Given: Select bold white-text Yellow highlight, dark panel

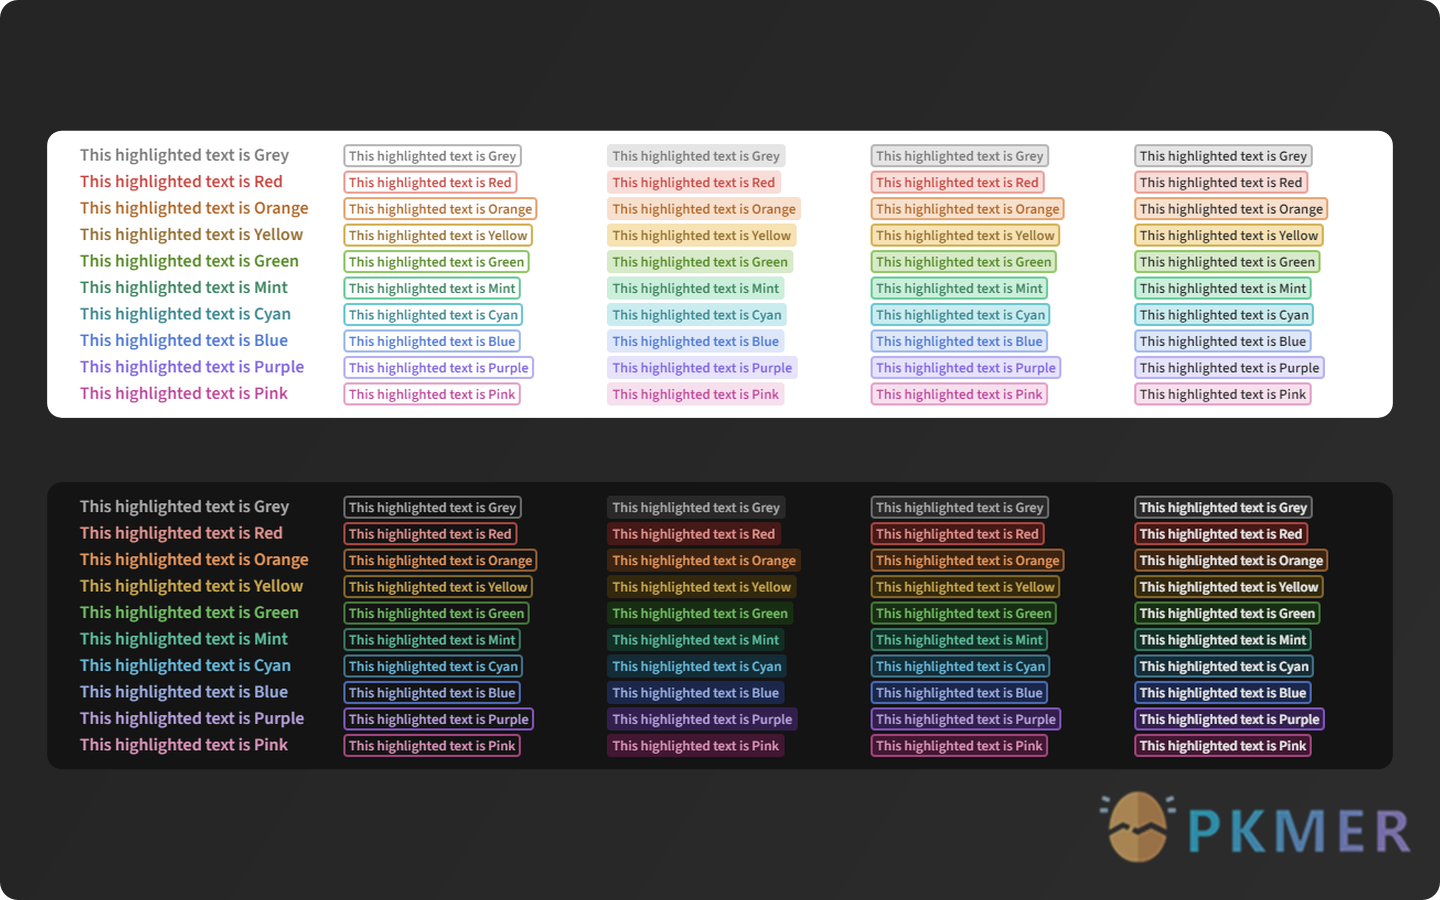Looking at the screenshot, I should (1229, 587).
